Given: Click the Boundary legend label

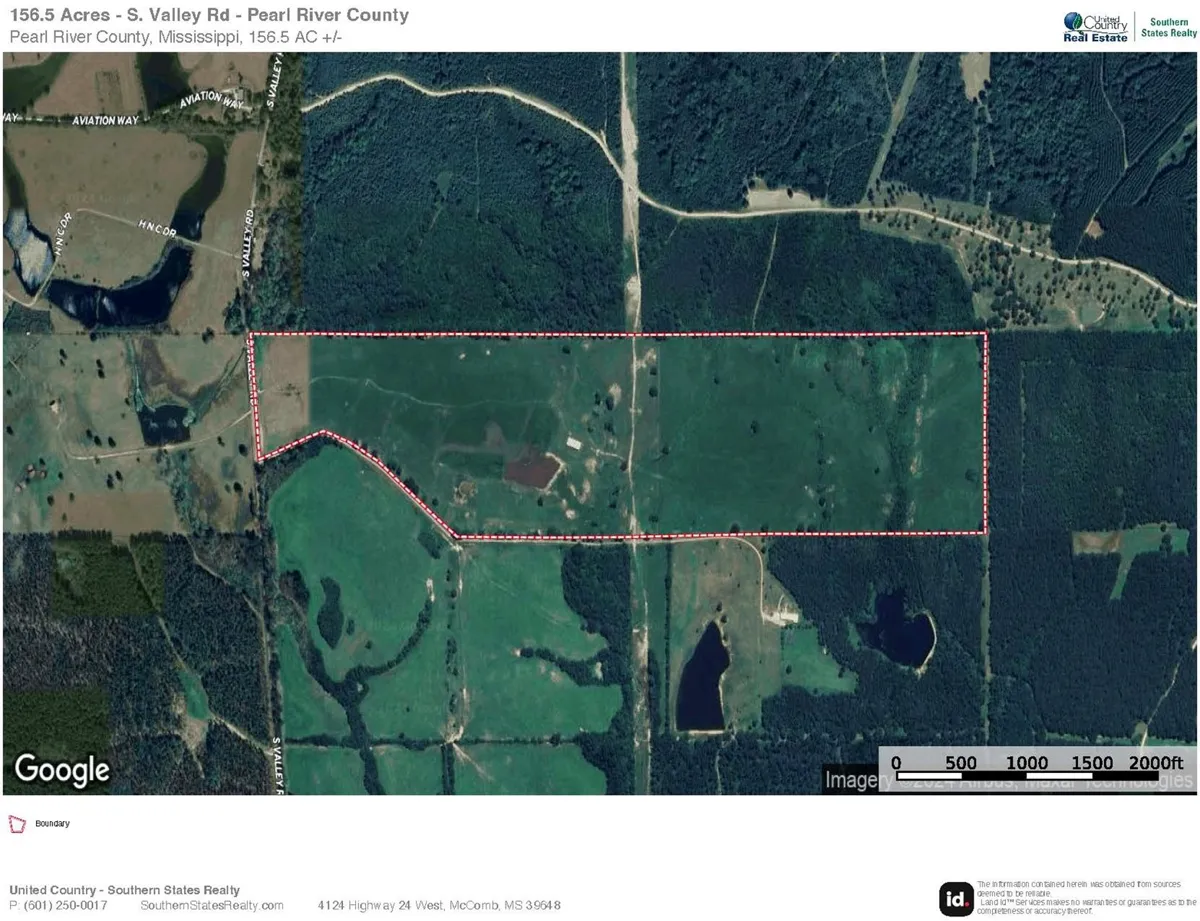Looking at the screenshot, I should pos(53,824).
